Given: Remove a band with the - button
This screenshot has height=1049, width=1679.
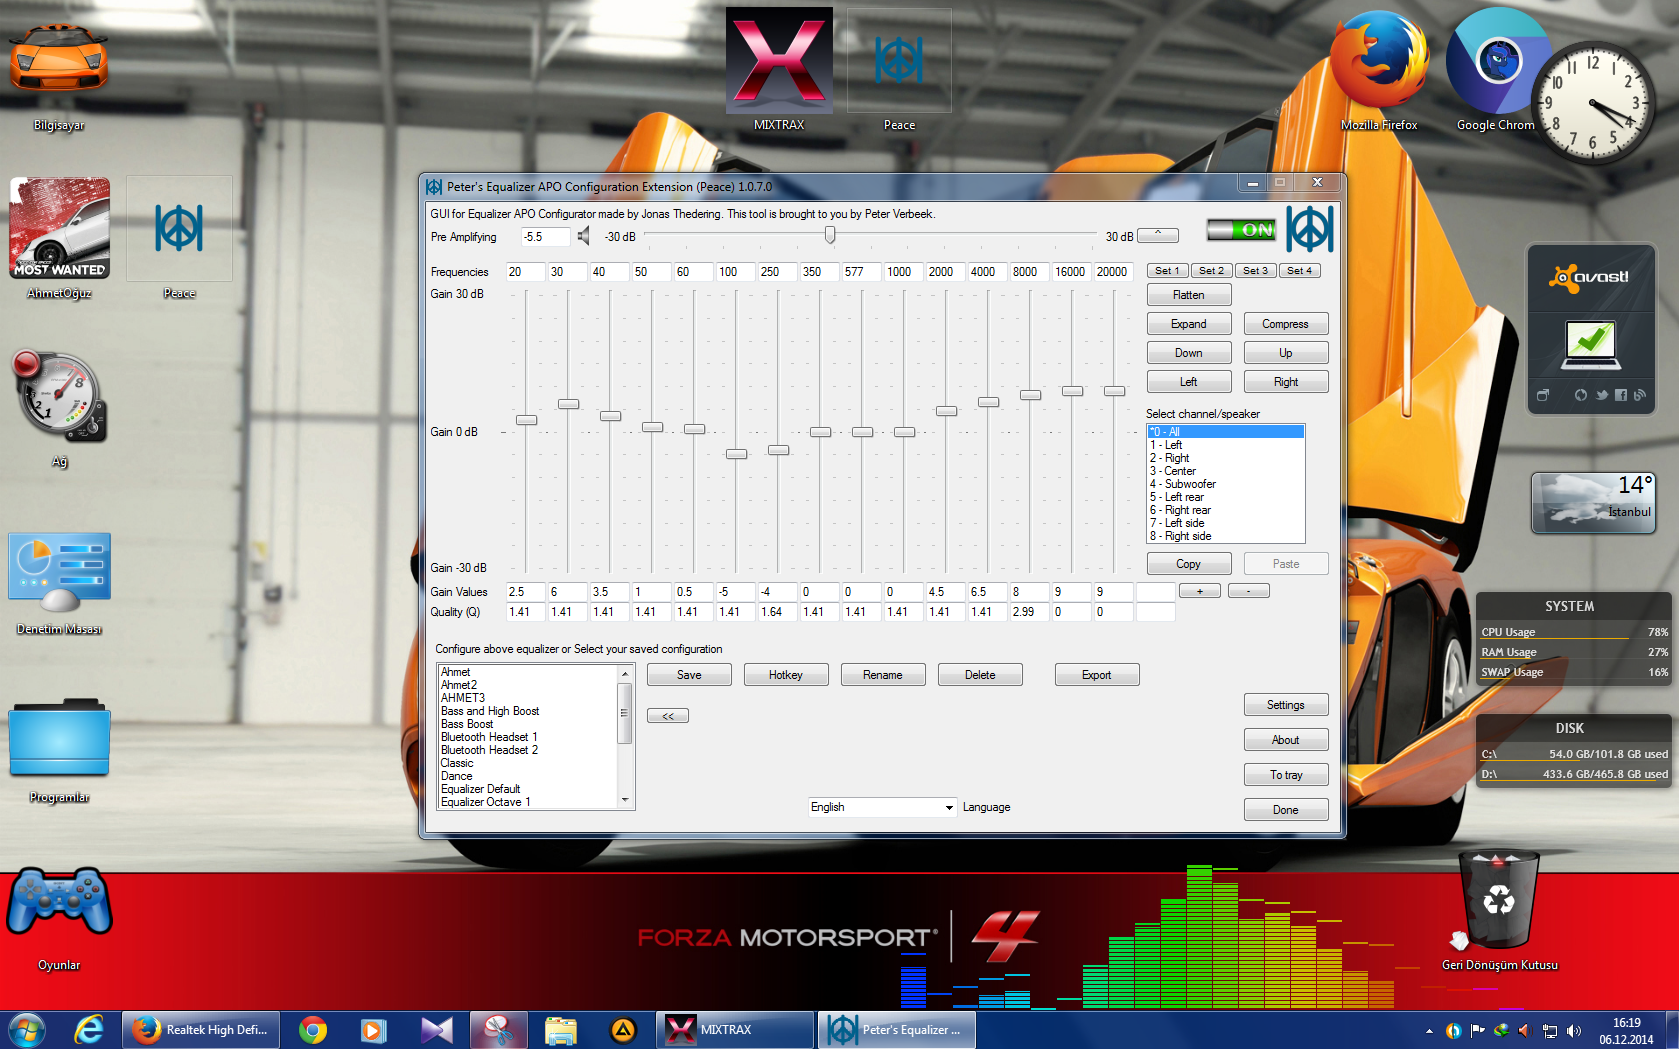Looking at the screenshot, I should pyautogui.click(x=1249, y=591).
